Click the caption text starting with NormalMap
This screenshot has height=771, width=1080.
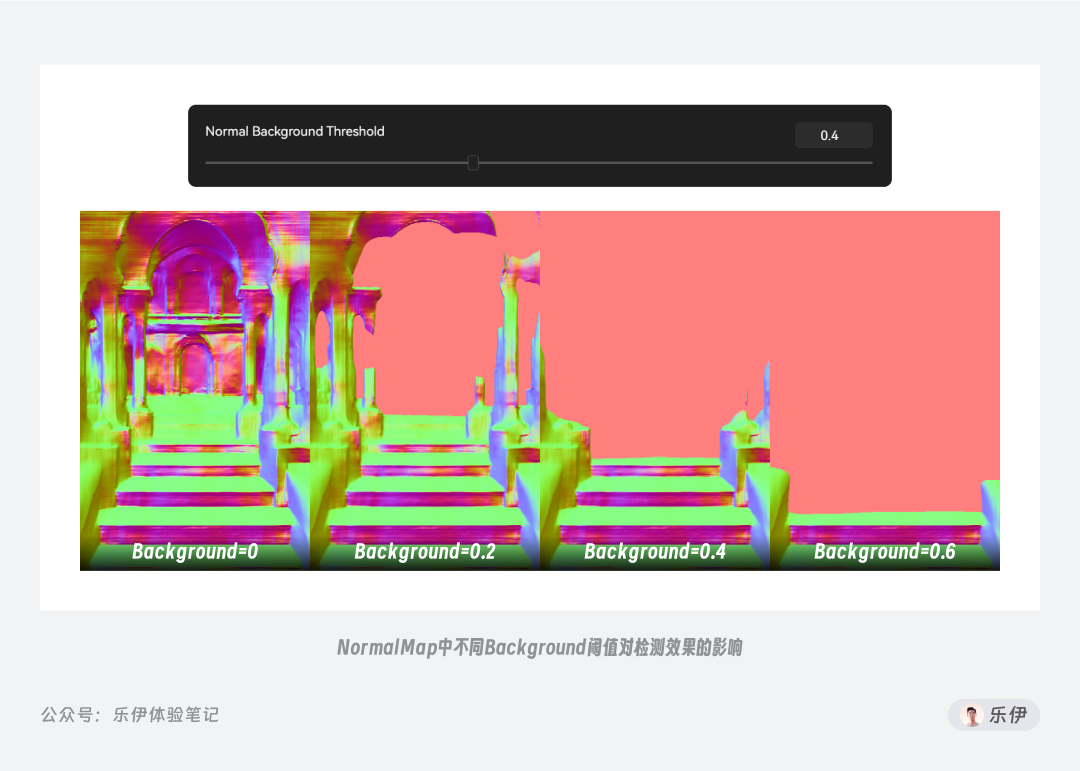coord(539,648)
